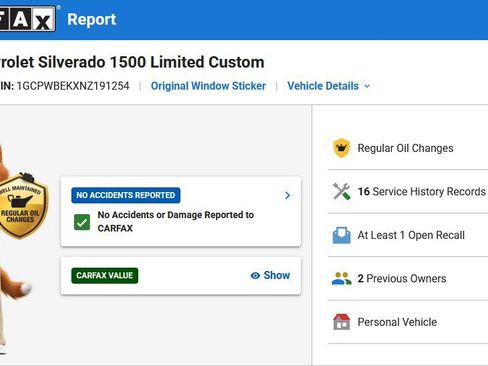Click the Silverado 1500 Limited Custom title
The height and width of the screenshot is (366, 488).
[132, 62]
